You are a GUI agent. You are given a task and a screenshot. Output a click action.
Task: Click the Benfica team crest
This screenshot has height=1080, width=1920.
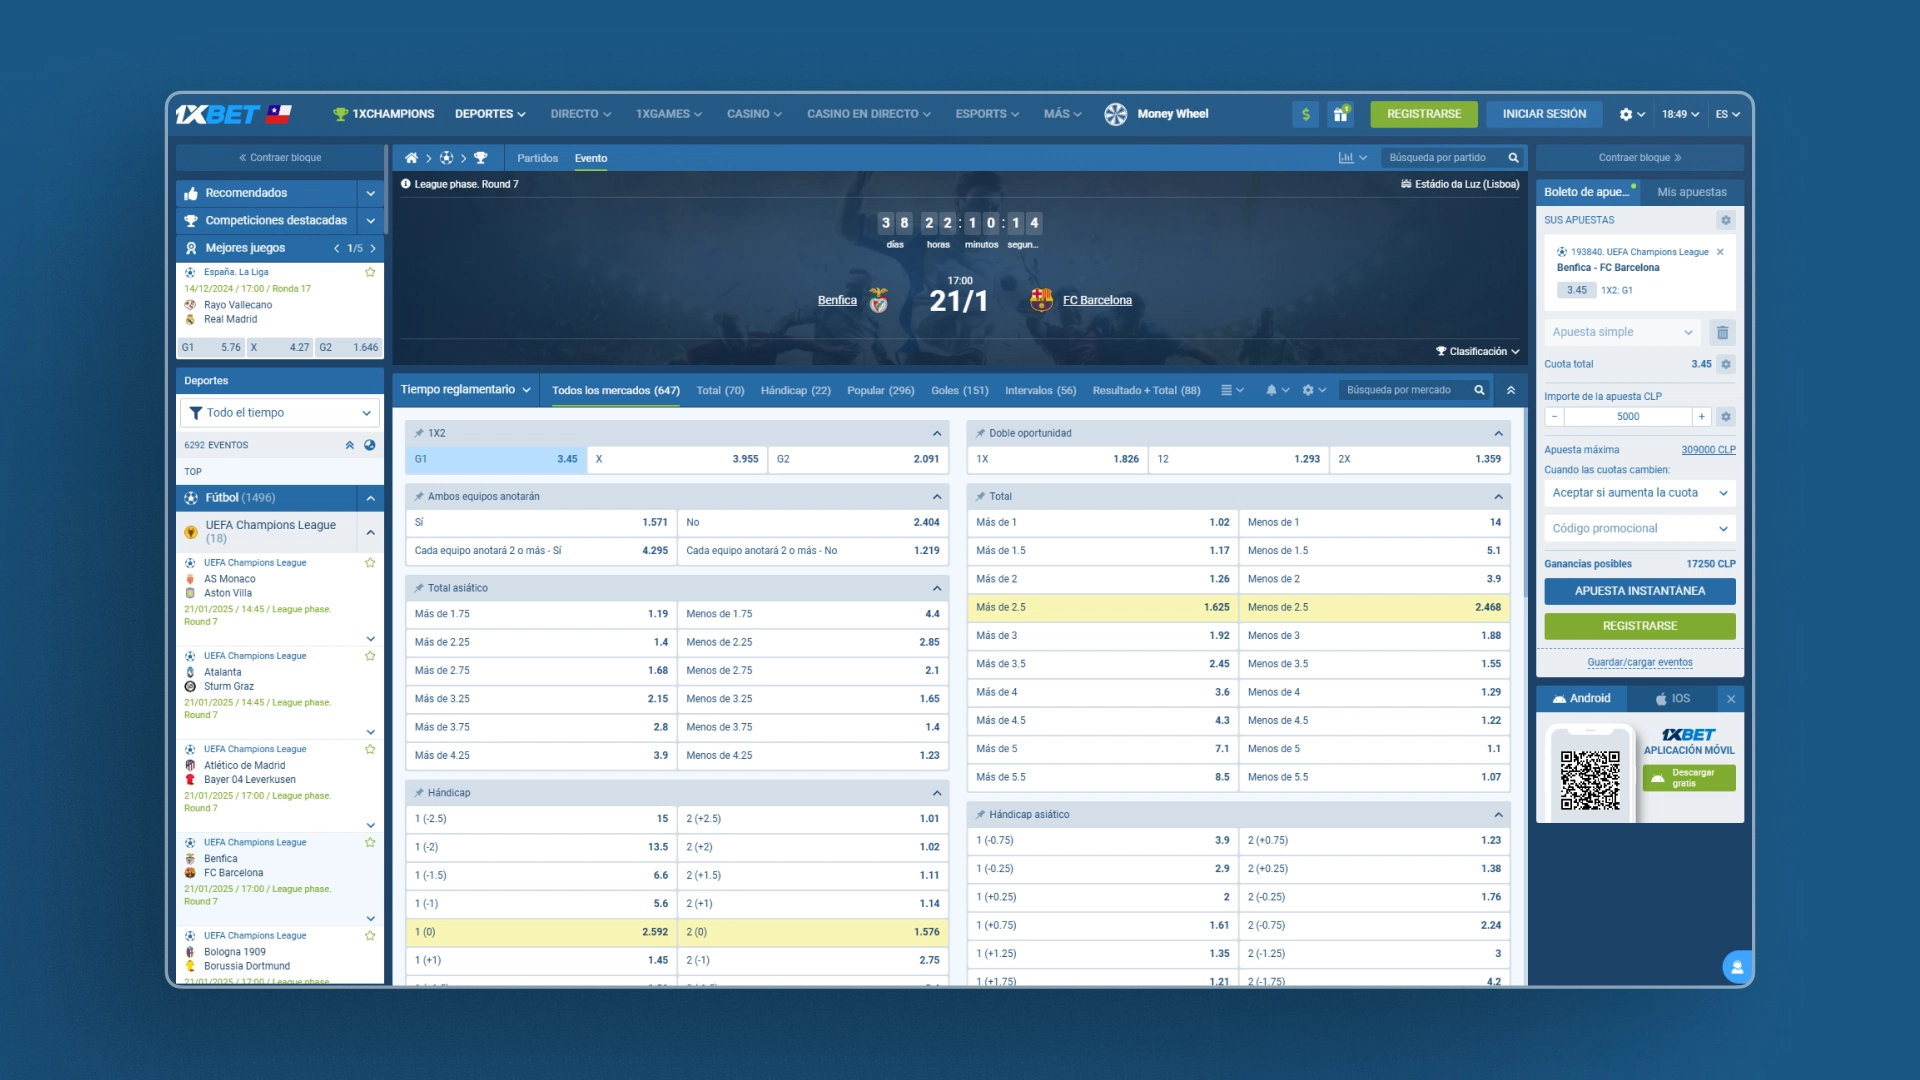878,300
